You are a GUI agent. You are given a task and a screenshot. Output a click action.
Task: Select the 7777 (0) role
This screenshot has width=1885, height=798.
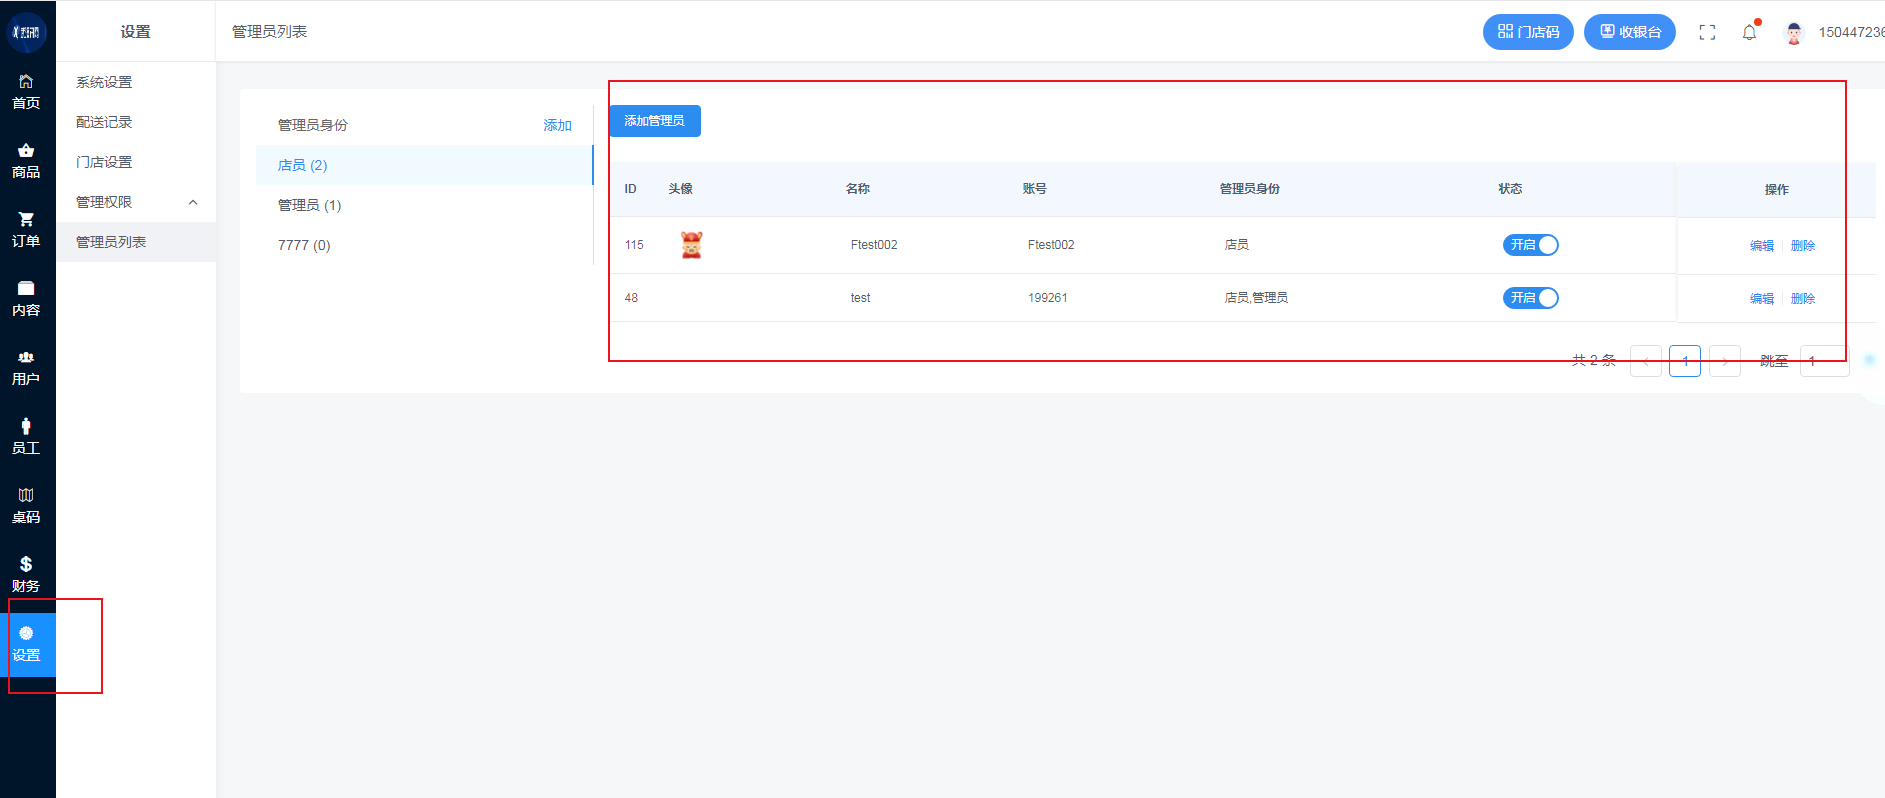(424, 245)
